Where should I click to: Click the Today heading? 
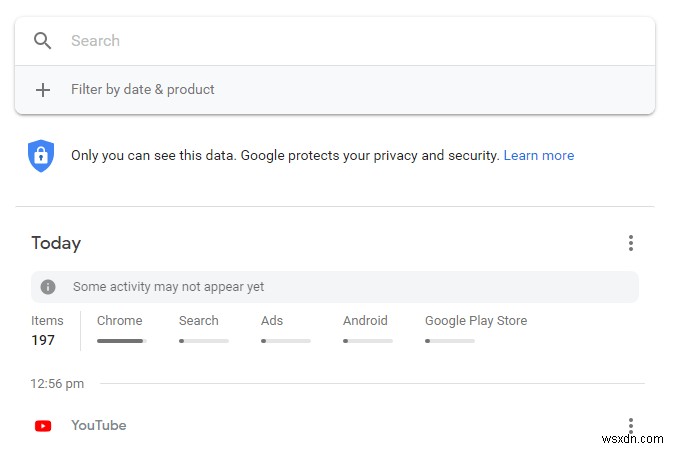click(56, 243)
